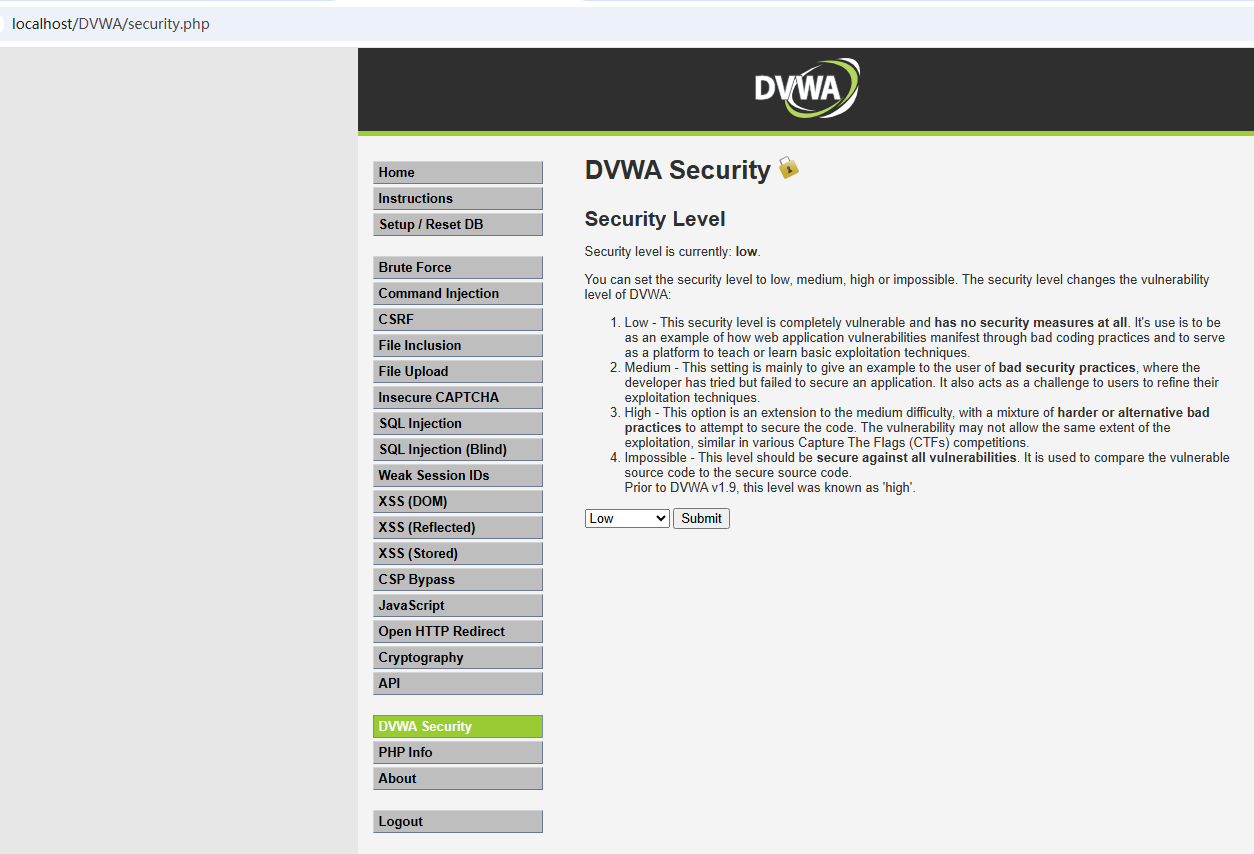Open the Open HTTP Redirect module
The height and width of the screenshot is (854, 1254).
458,631
